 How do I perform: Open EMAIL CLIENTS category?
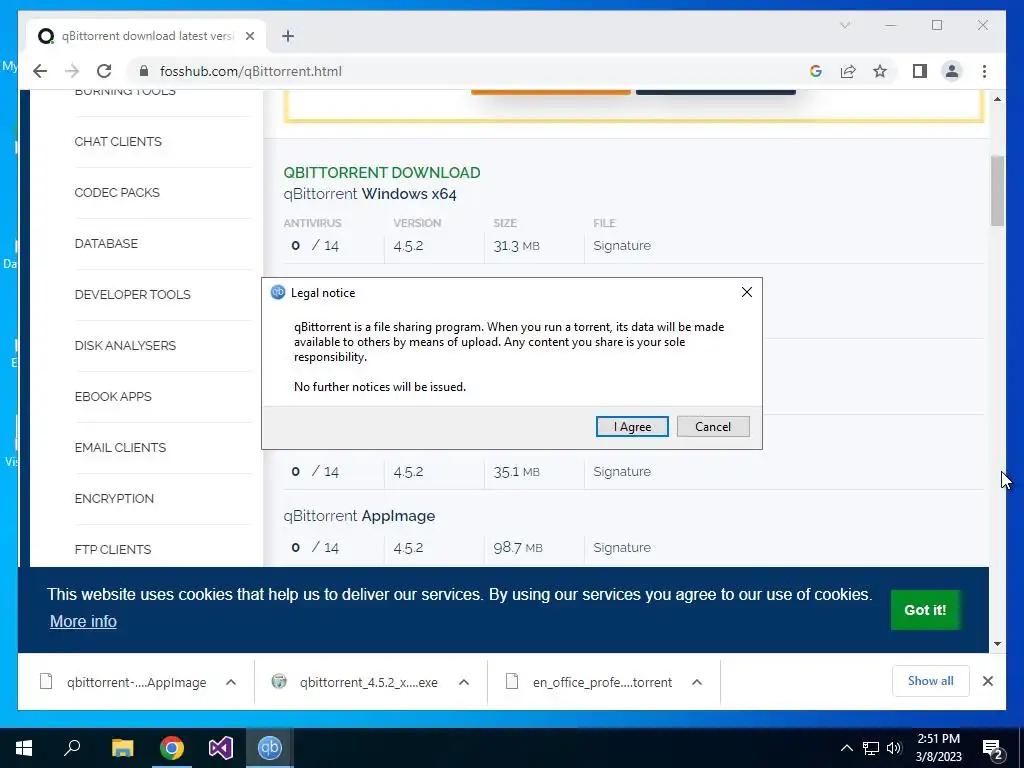pos(120,447)
